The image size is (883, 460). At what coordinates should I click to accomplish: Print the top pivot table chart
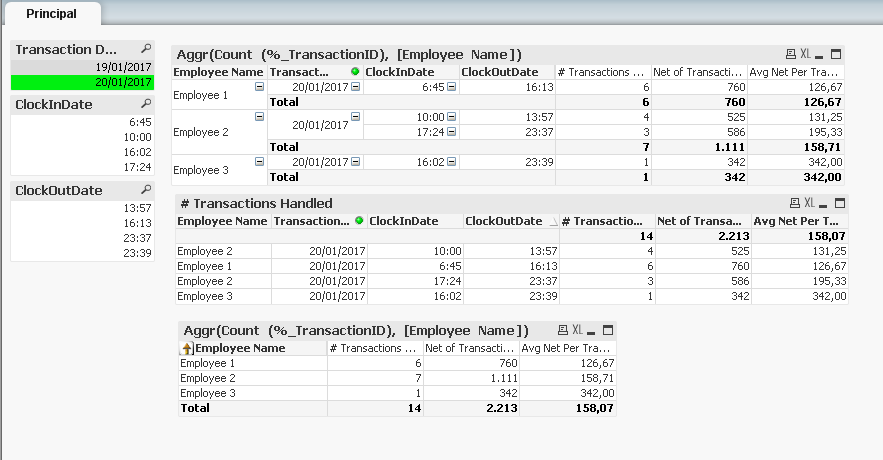click(x=791, y=54)
